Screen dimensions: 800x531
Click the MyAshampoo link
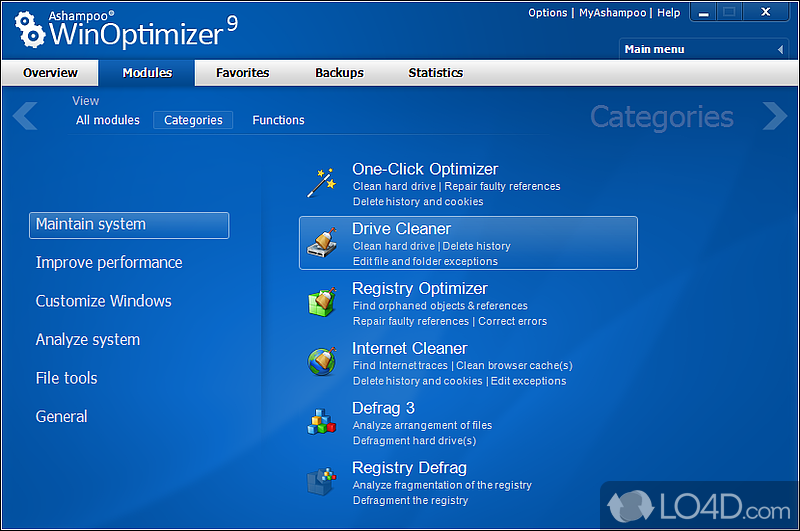coord(614,13)
